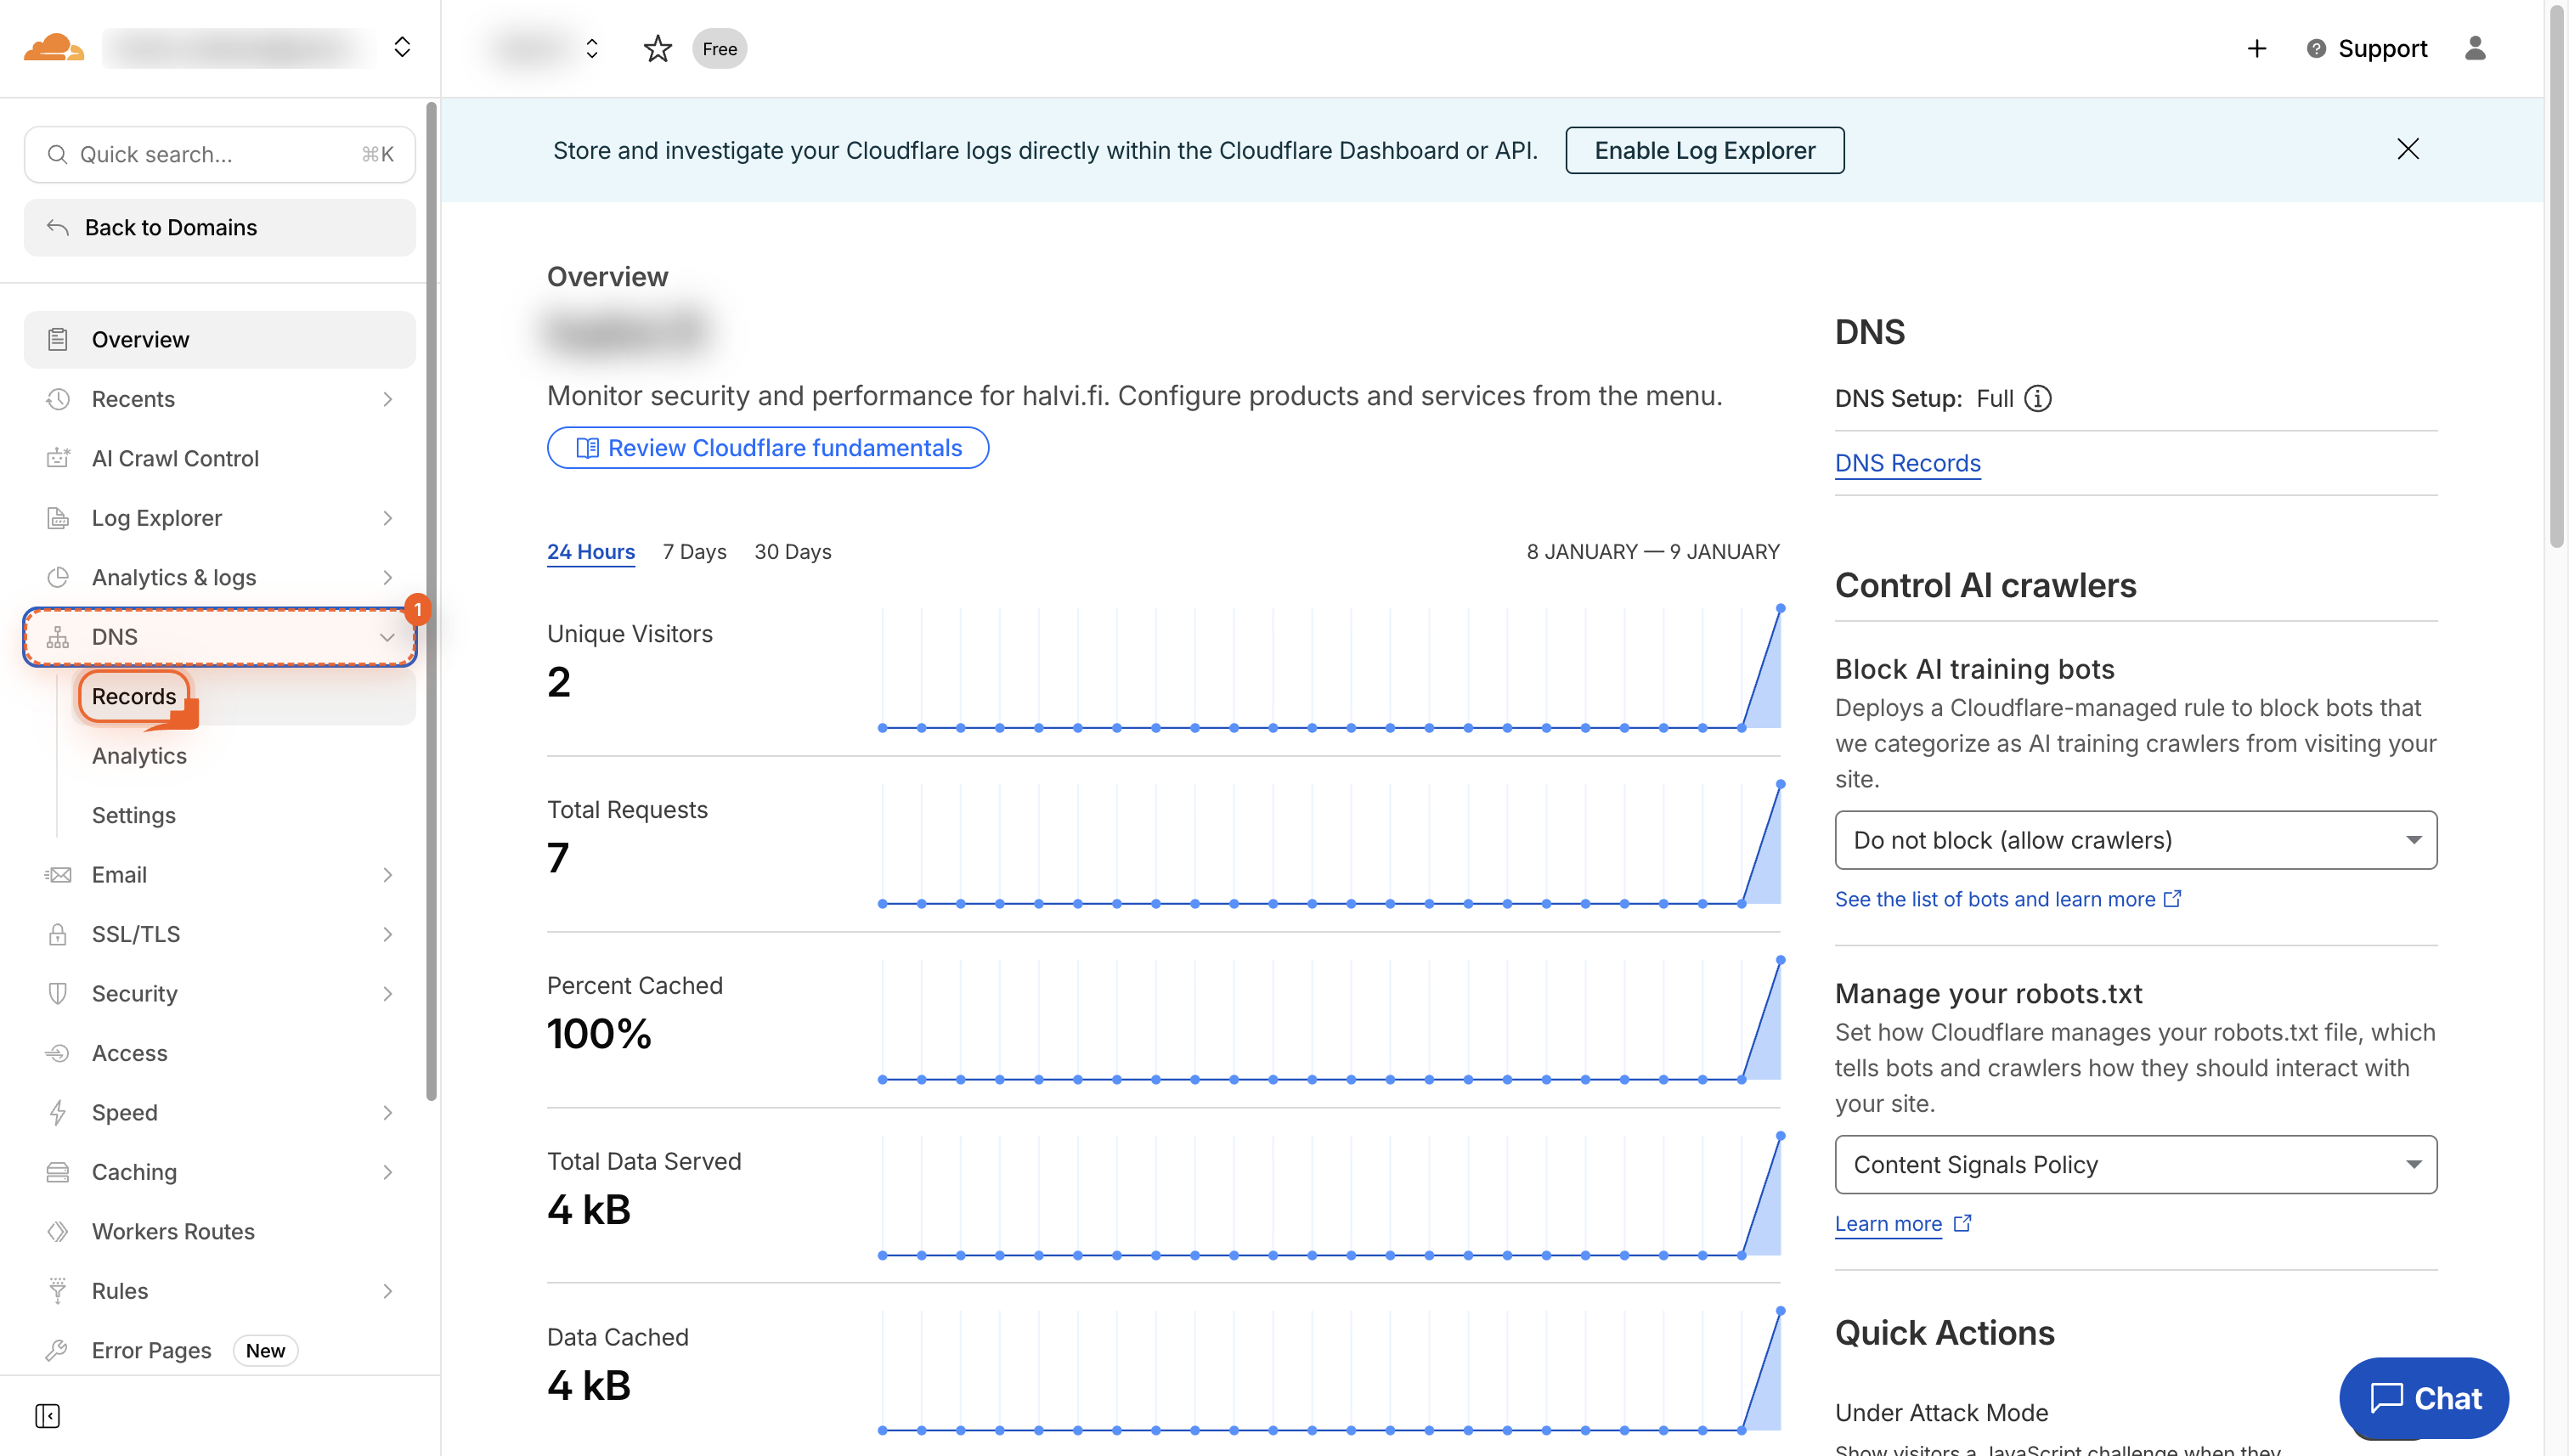Click the Security shield icon in sidebar
Viewport: 2569px width, 1456px height.
(57, 993)
